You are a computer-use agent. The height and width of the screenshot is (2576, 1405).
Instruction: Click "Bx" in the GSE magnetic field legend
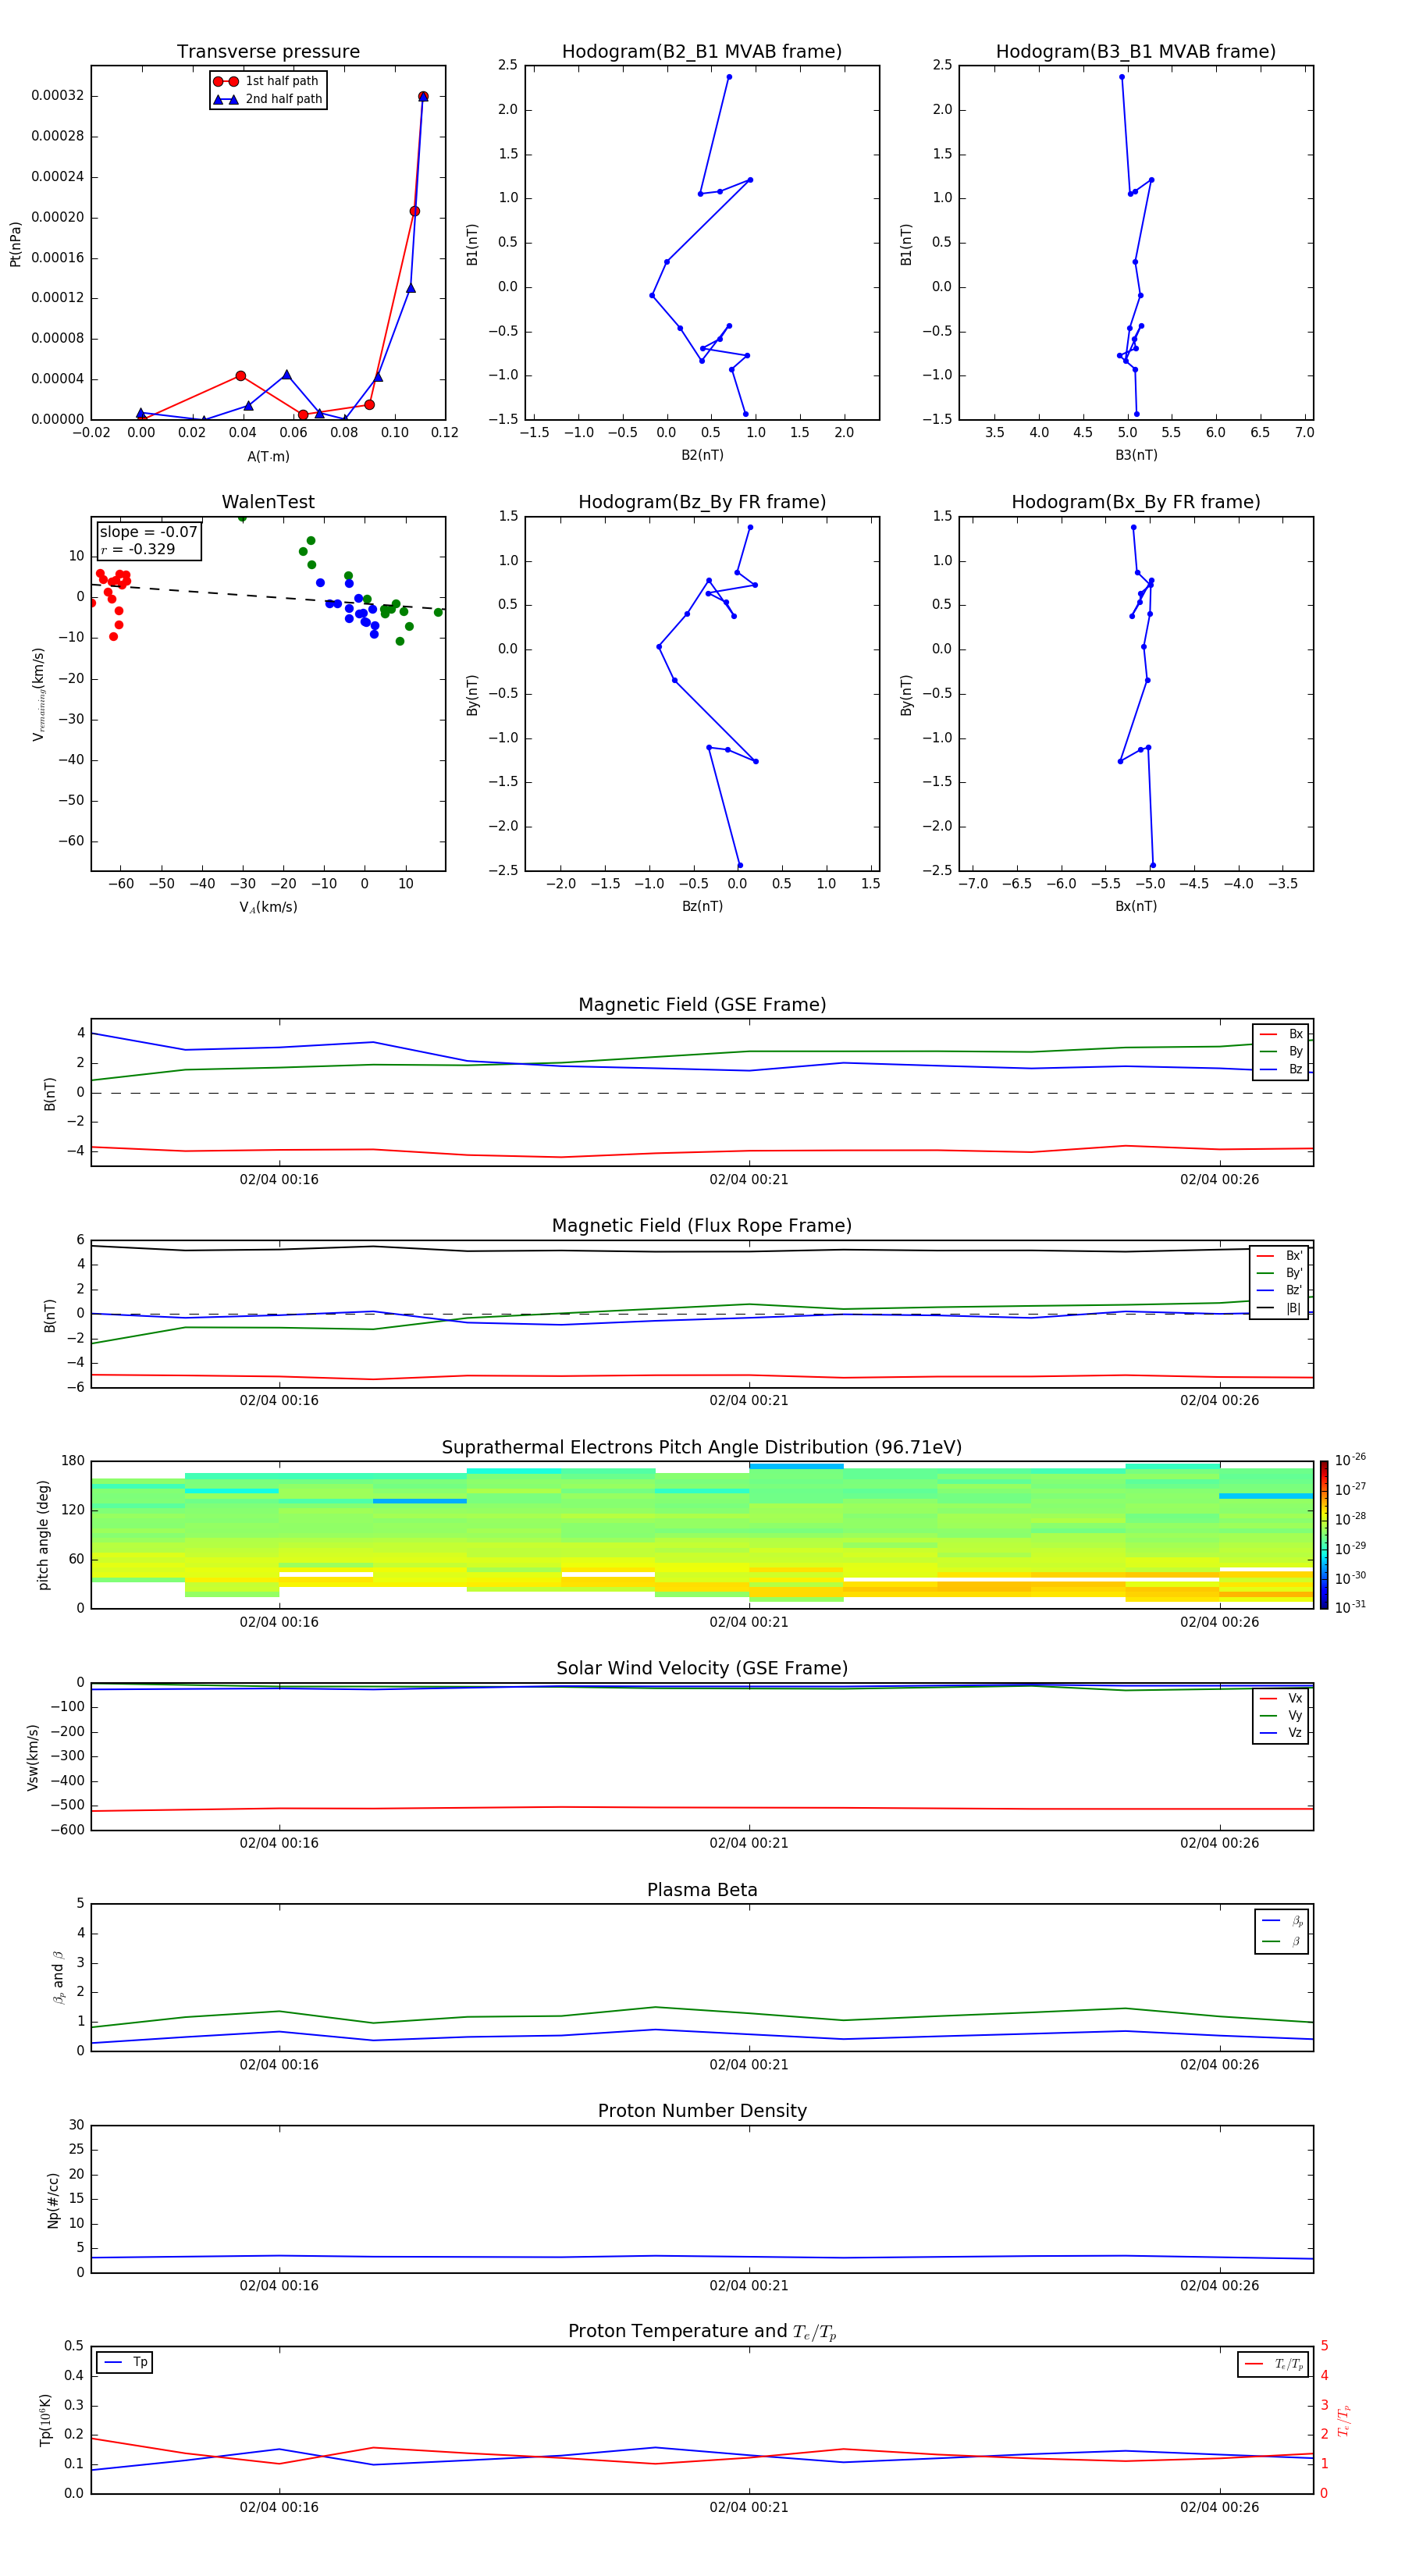click(x=1296, y=1034)
